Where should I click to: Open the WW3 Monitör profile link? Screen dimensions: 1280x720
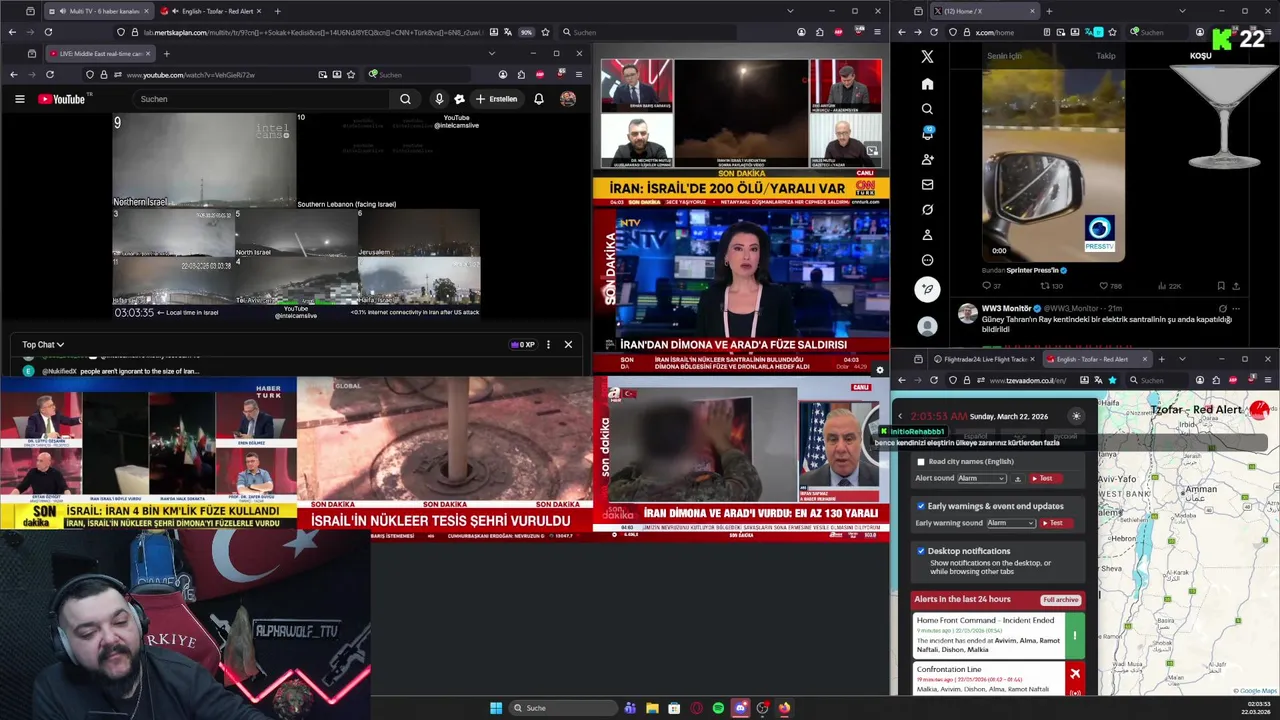click(1007, 308)
